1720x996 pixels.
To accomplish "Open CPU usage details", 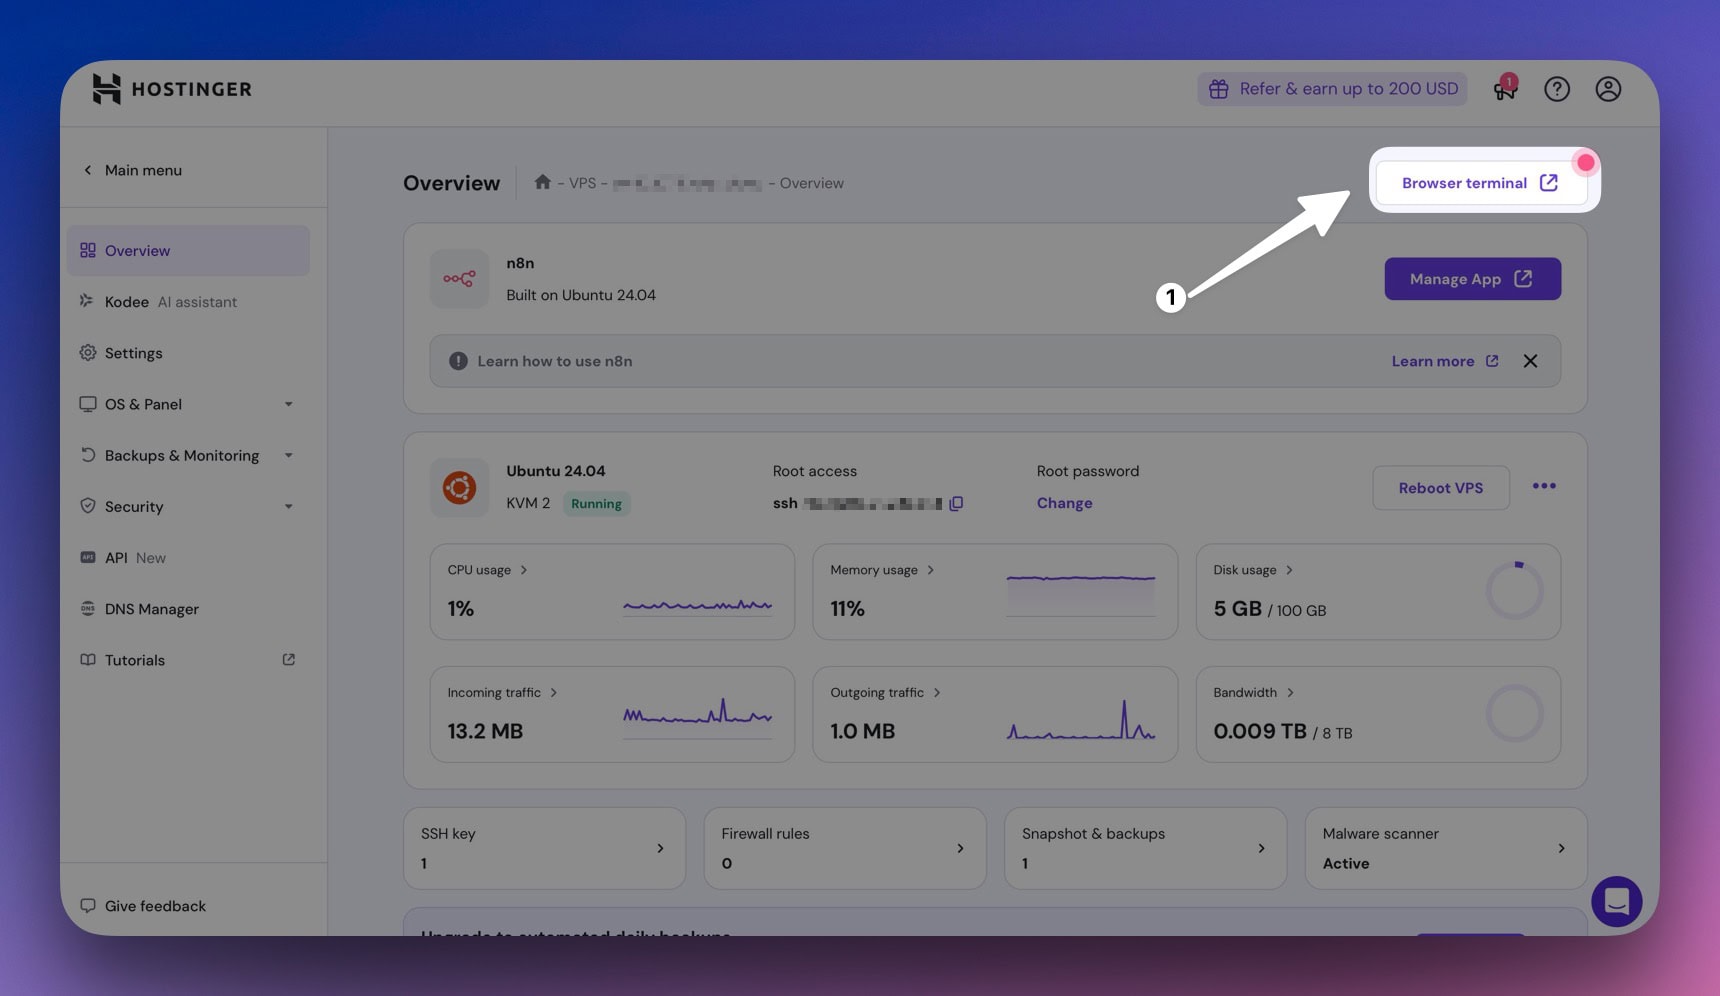I will (487, 570).
